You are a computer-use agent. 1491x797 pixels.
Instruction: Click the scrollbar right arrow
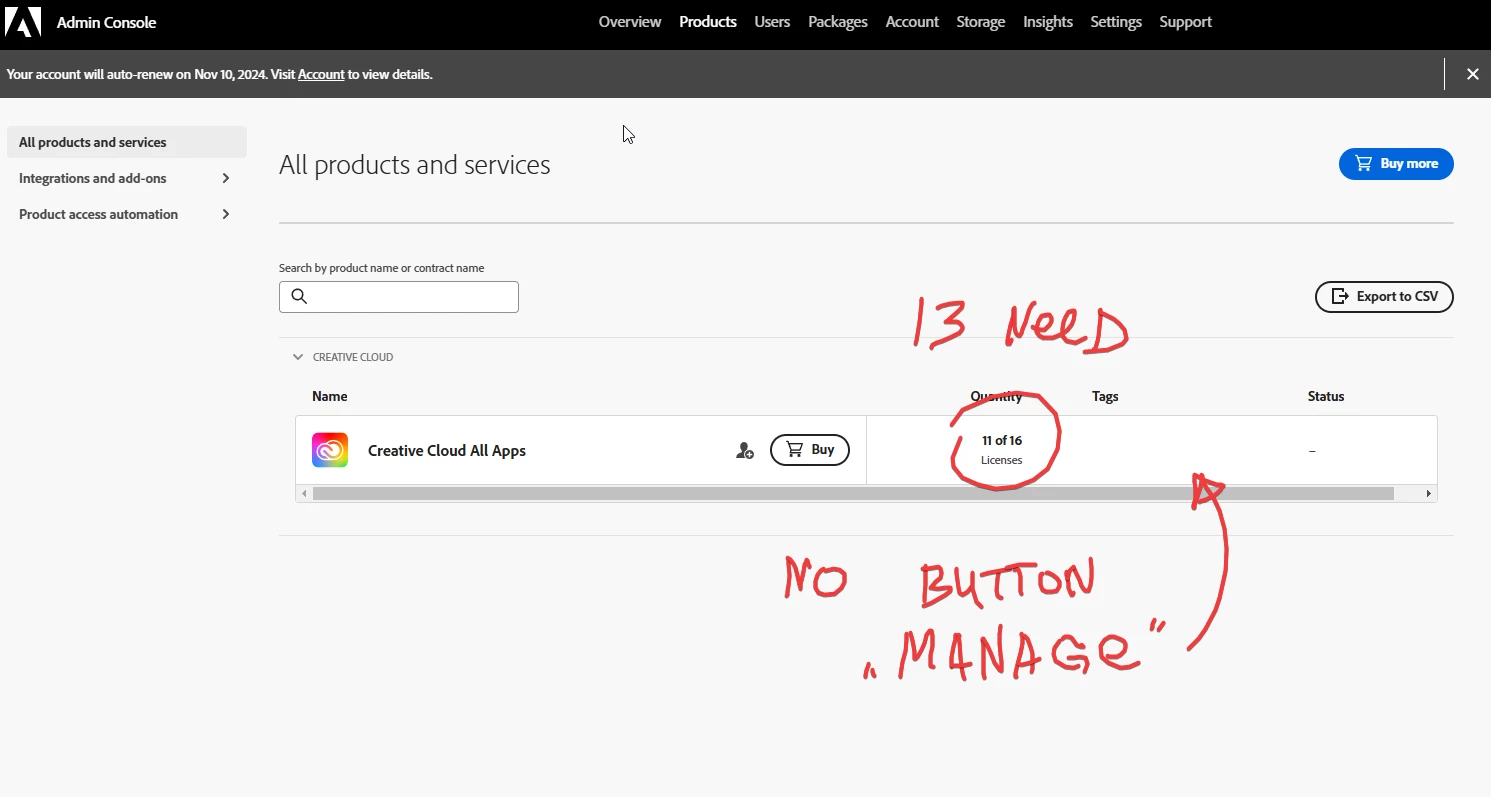(1429, 494)
